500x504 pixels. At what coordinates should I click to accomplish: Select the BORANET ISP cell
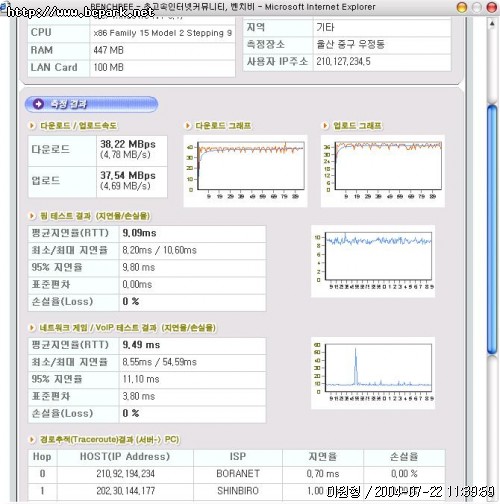tap(238, 474)
